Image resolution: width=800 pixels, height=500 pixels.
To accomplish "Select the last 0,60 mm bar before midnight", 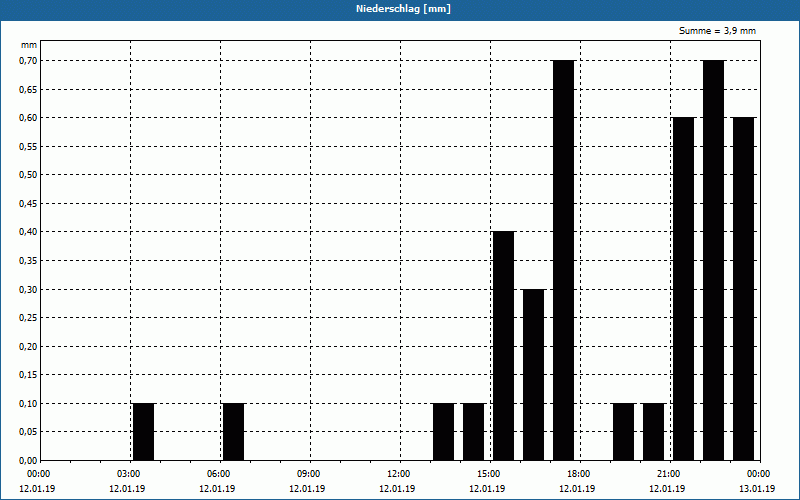I will 744,289.
